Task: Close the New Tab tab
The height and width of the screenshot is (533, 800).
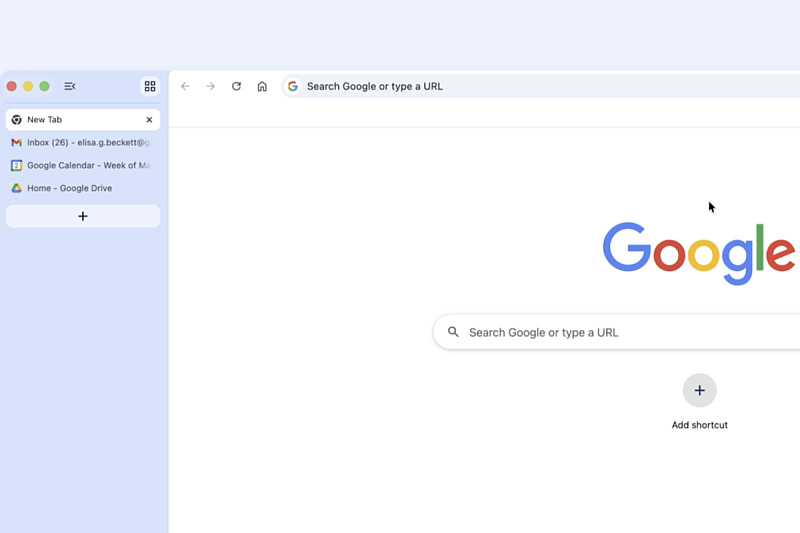Action: click(149, 120)
